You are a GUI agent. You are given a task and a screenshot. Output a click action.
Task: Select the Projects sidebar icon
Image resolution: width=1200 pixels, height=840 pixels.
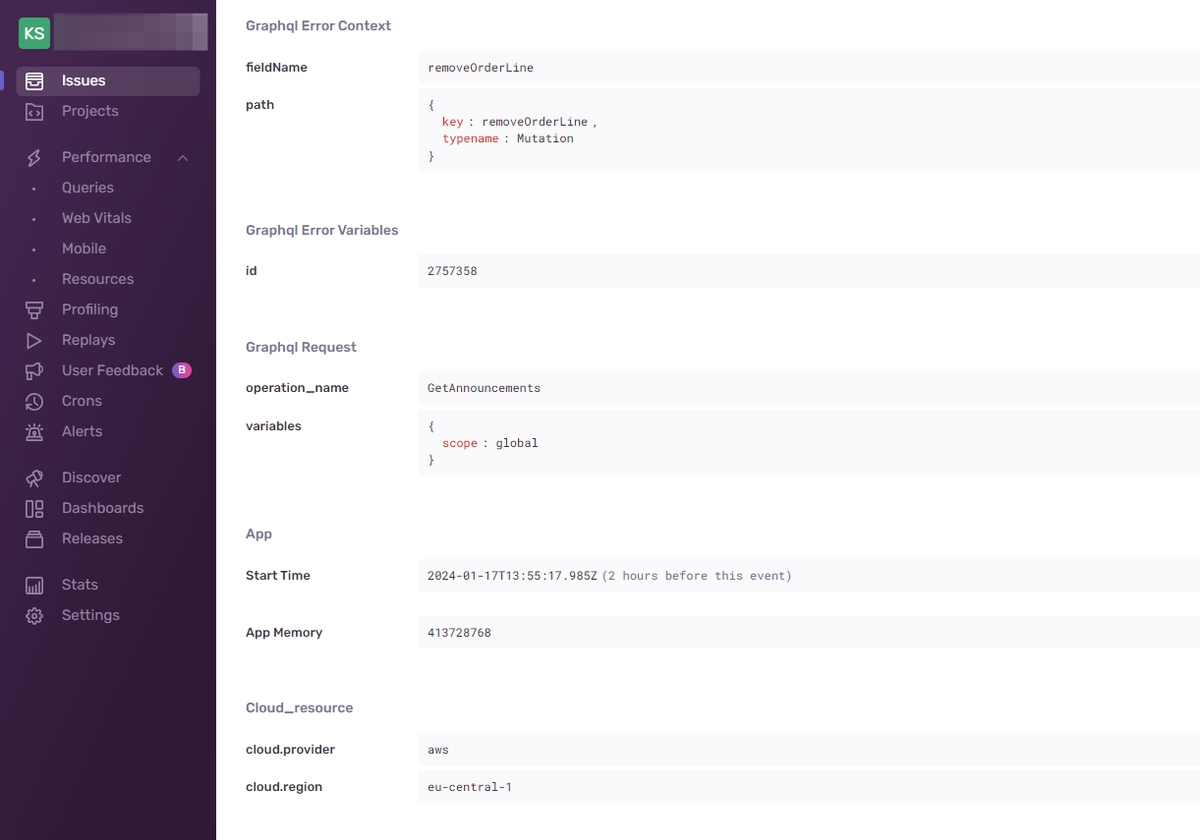point(36,110)
